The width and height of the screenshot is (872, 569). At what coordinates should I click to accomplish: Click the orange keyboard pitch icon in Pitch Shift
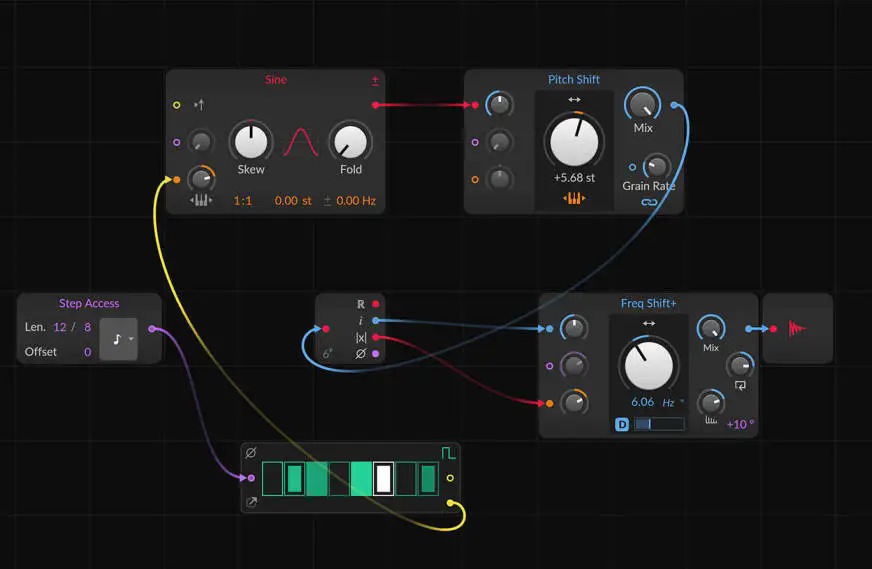pyautogui.click(x=574, y=198)
